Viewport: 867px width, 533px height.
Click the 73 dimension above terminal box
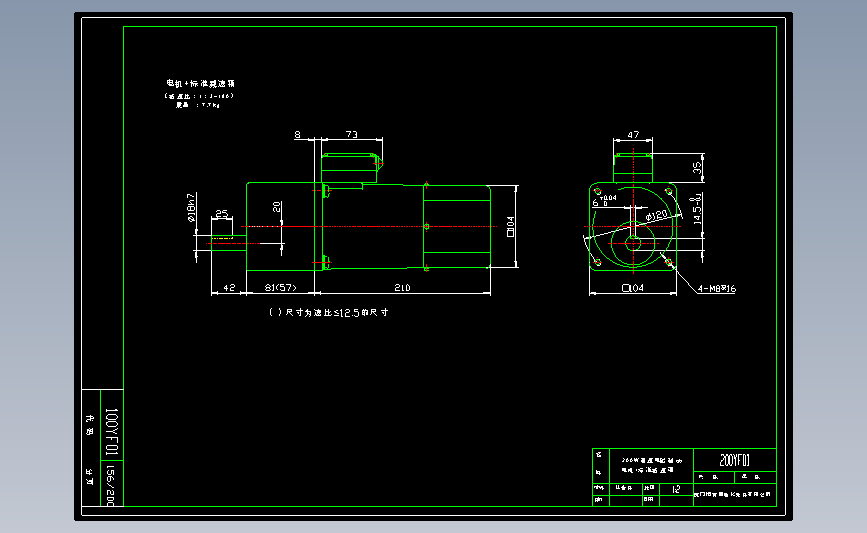point(352,134)
